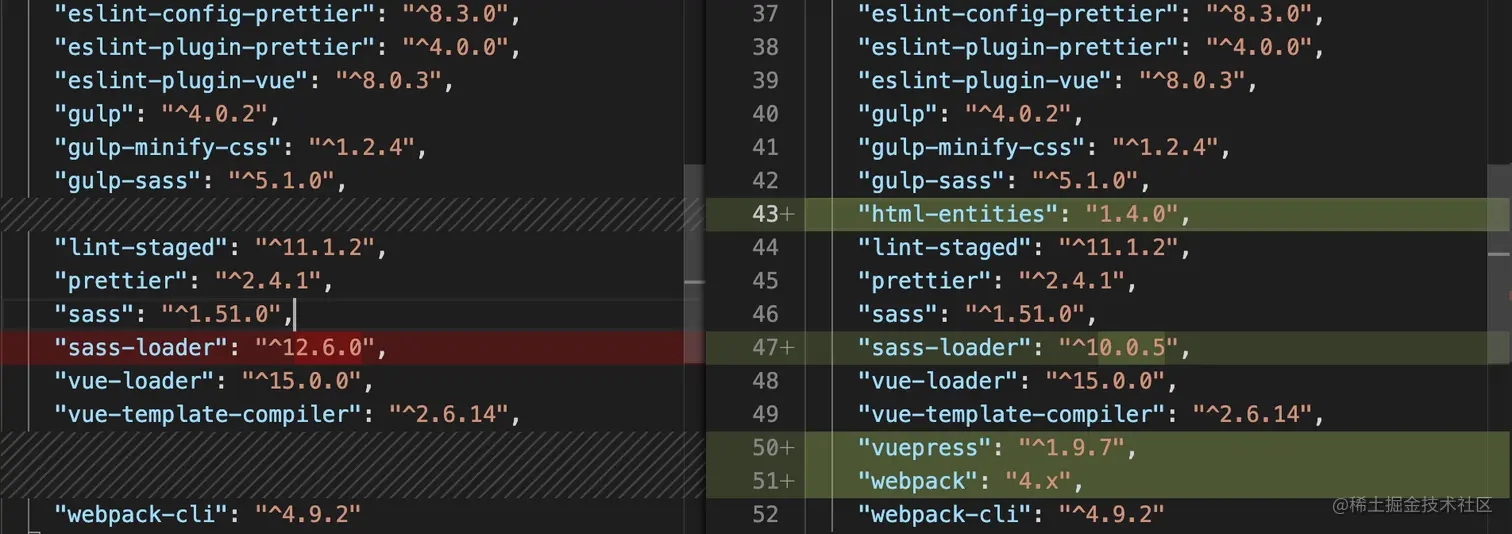This screenshot has width=1512, height=534.
Task: Click "eslint-plugin-vue" on modified line 39
Action: click(x=985, y=80)
